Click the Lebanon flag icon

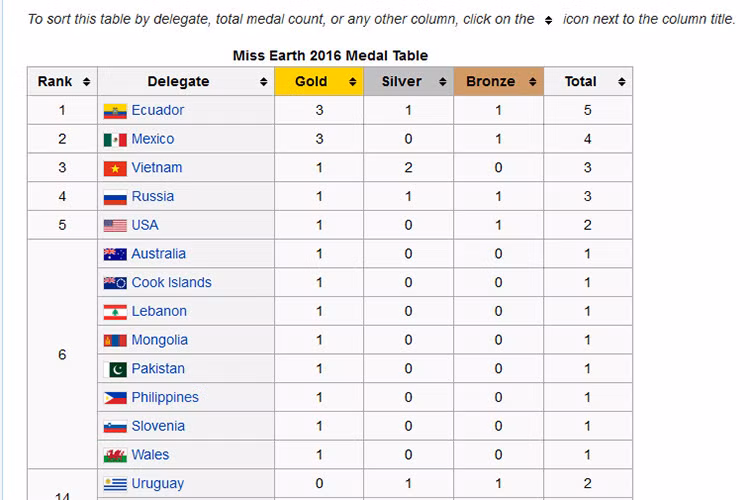click(115, 312)
